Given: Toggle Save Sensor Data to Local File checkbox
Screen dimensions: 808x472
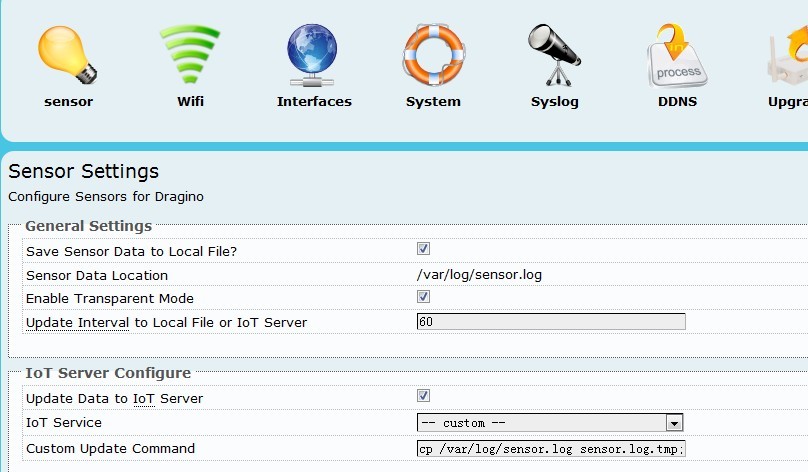Looking at the screenshot, I should [423, 249].
